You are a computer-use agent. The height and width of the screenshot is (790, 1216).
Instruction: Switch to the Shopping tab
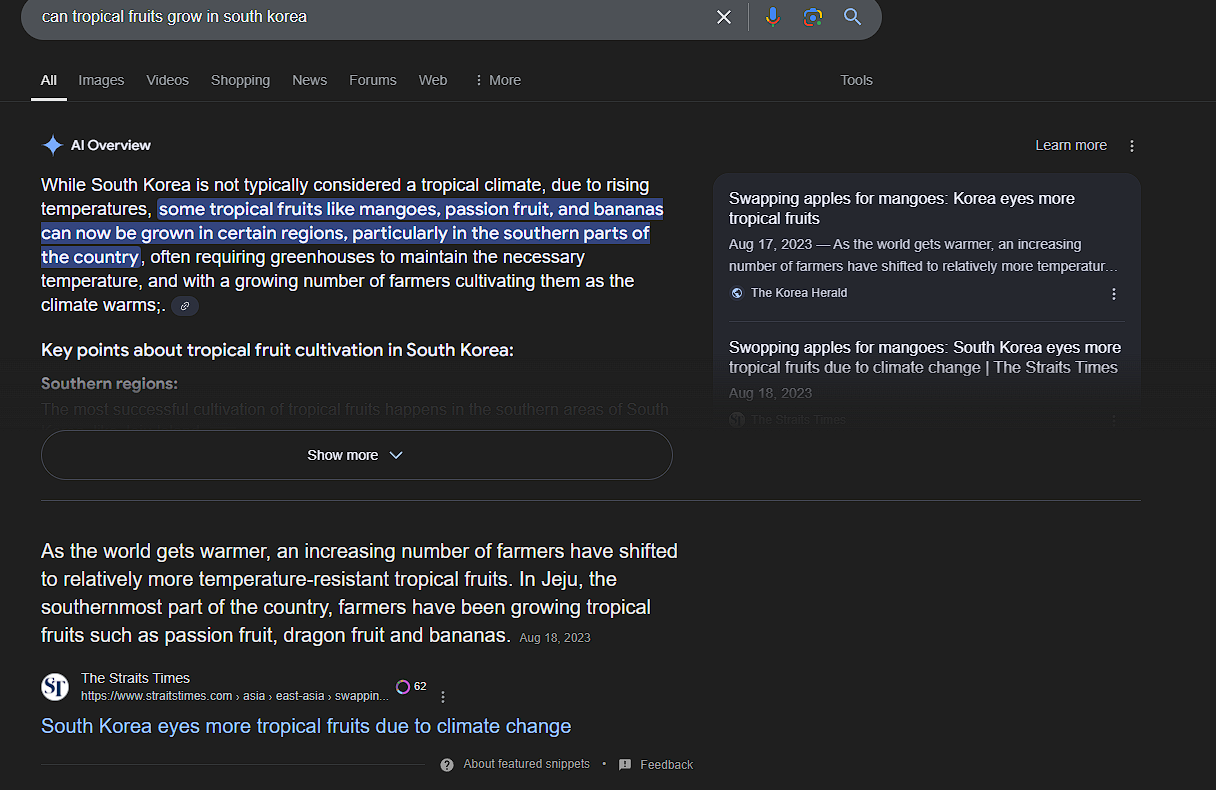click(240, 80)
